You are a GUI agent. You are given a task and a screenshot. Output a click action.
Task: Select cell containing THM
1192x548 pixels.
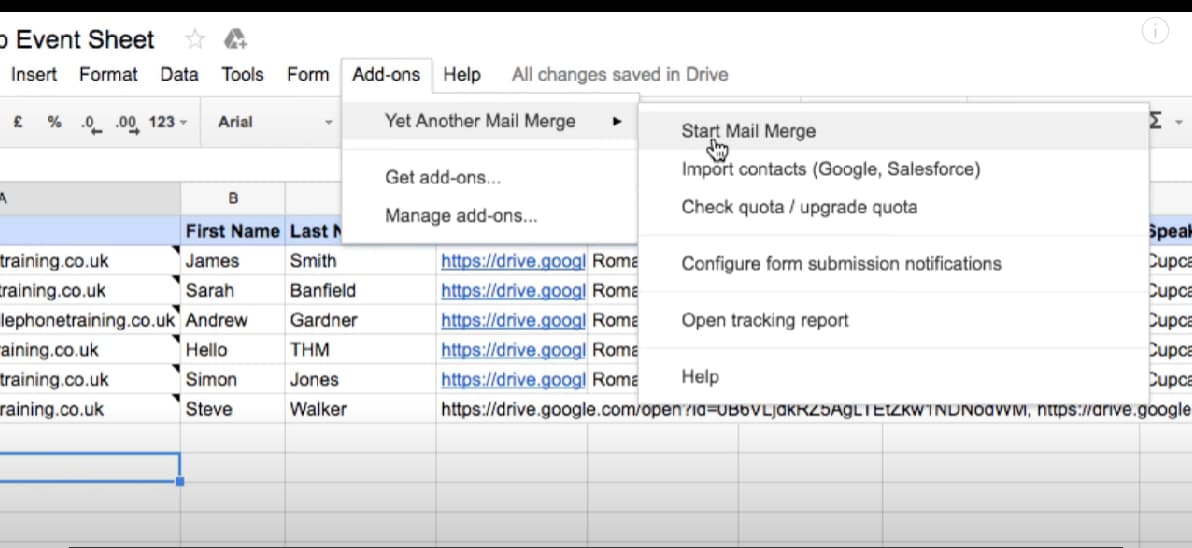(360, 350)
